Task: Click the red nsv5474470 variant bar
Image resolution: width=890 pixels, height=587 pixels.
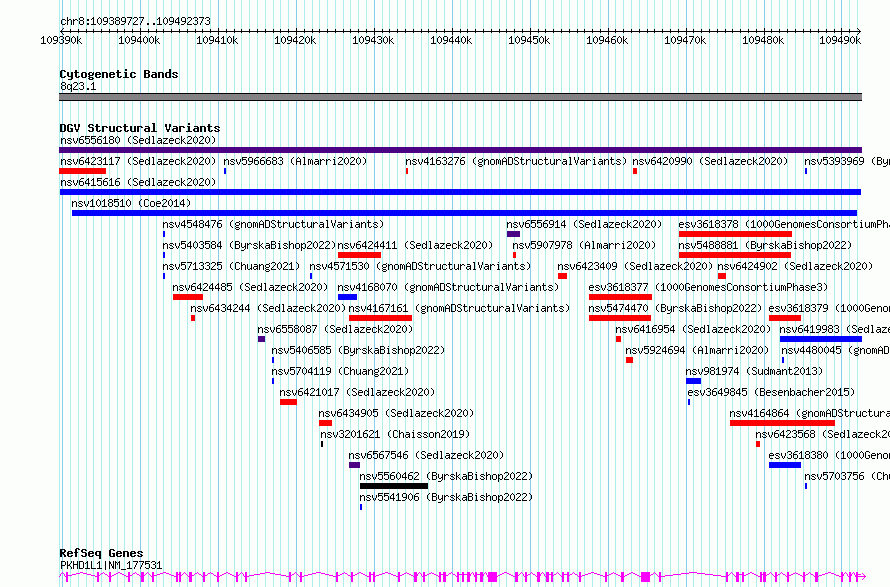Action: coord(620,318)
